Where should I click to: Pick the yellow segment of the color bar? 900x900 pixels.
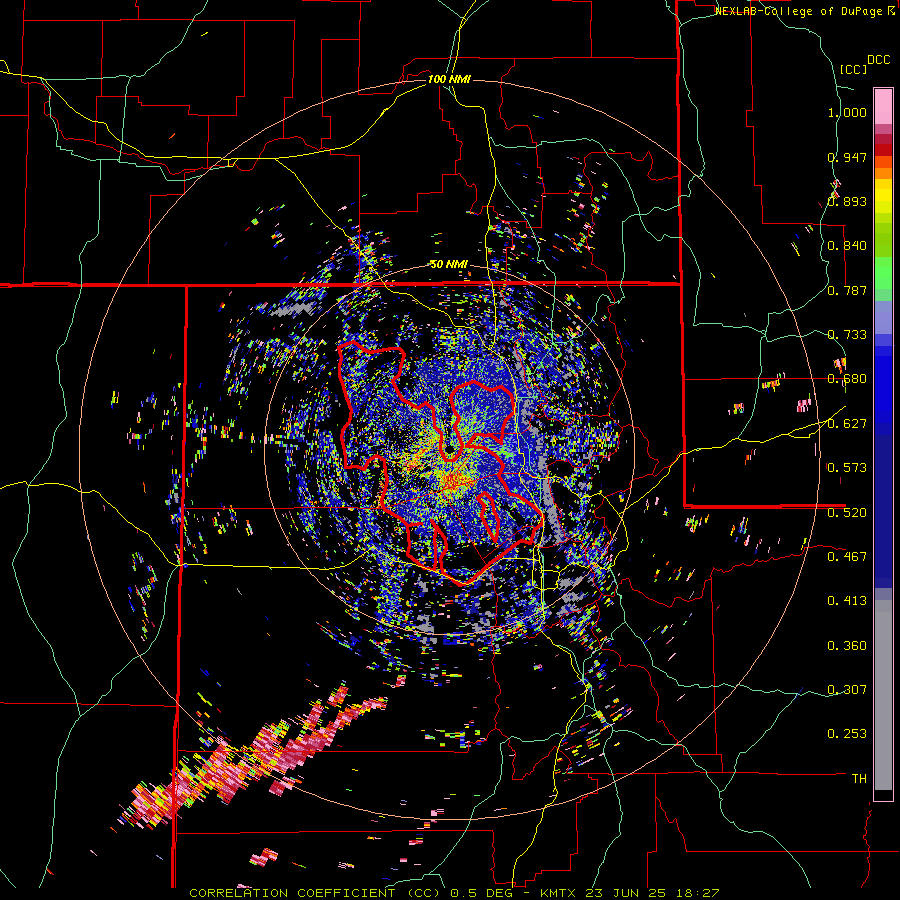click(883, 197)
